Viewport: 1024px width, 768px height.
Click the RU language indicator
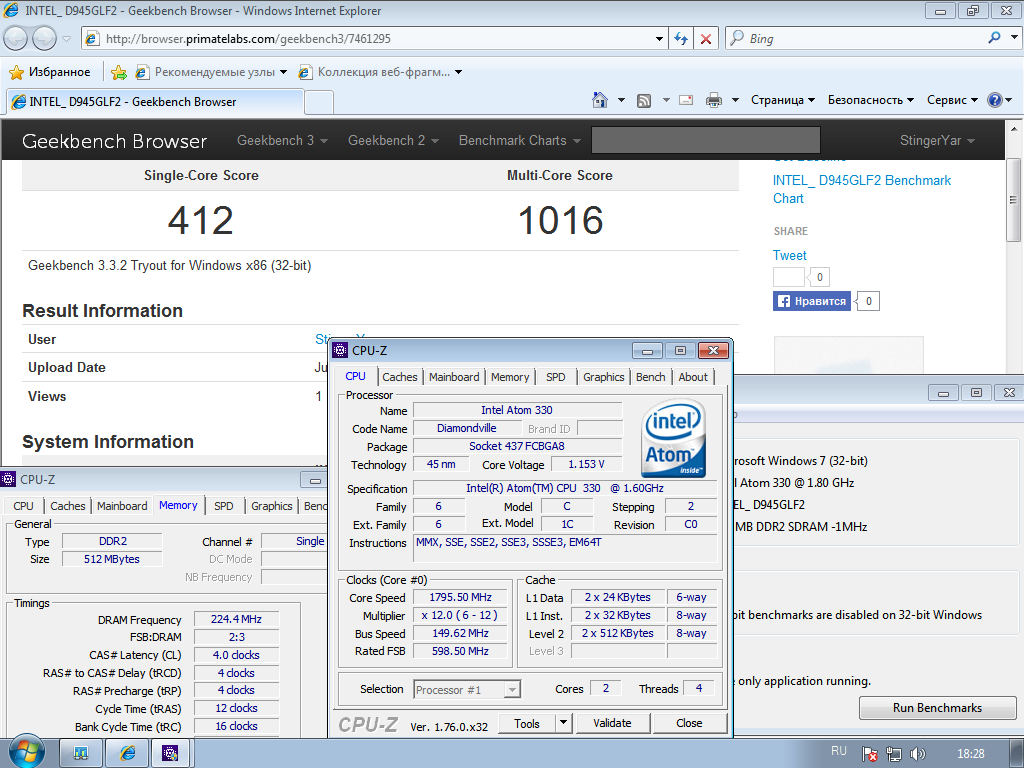[x=839, y=752]
